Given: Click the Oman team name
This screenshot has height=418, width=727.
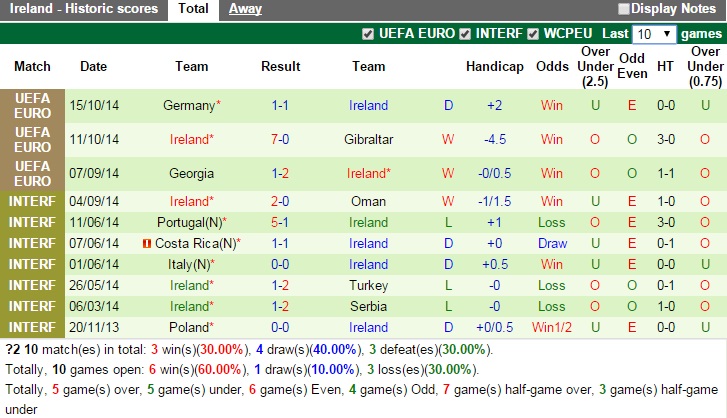Looking at the screenshot, I should tap(368, 201).
